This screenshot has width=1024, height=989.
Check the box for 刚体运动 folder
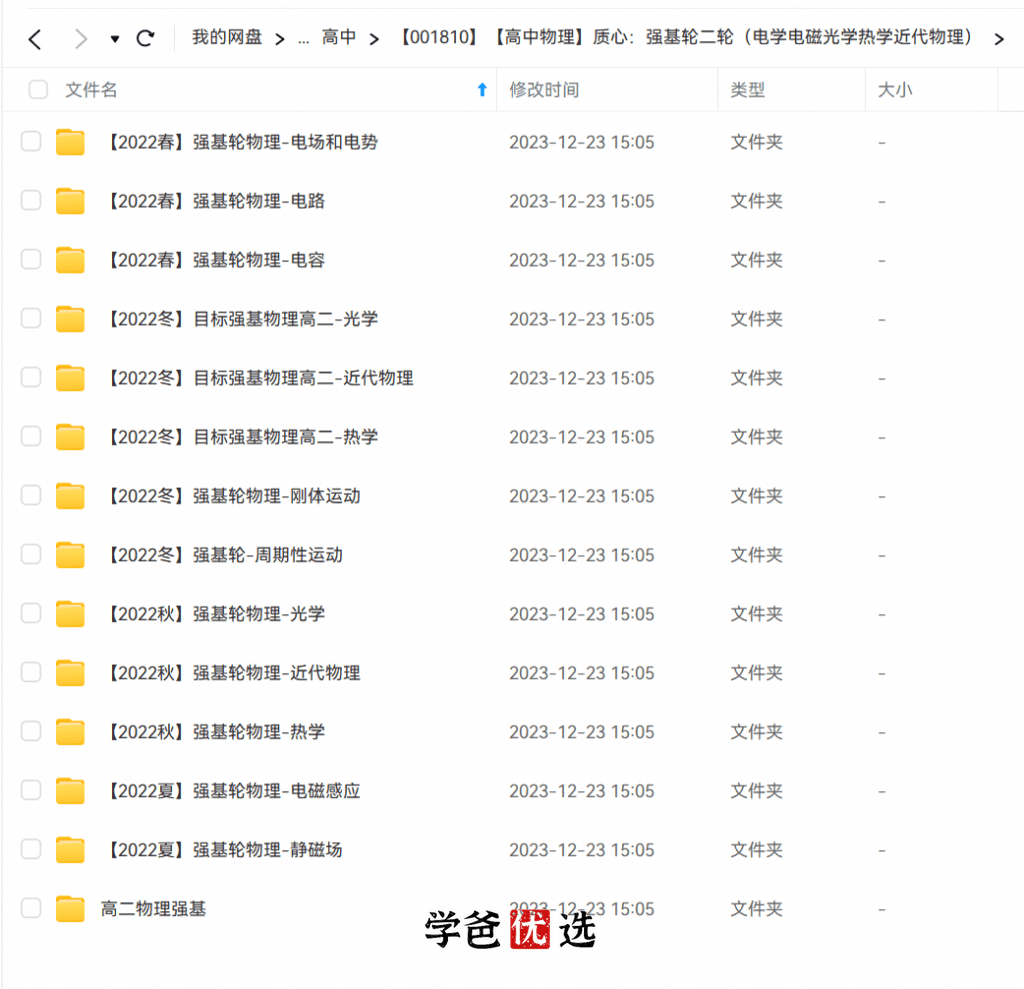tap(31, 495)
